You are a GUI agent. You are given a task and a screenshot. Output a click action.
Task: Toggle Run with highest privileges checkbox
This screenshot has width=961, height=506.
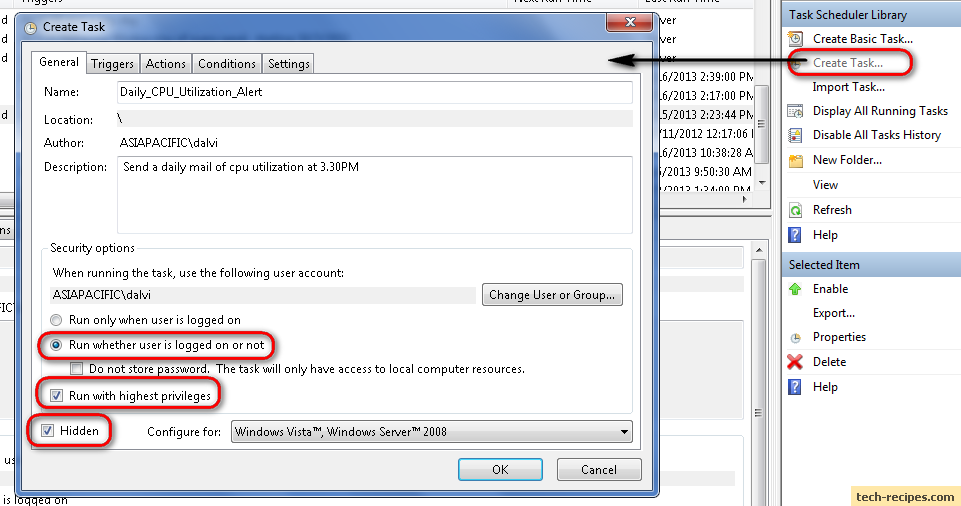pos(56,396)
